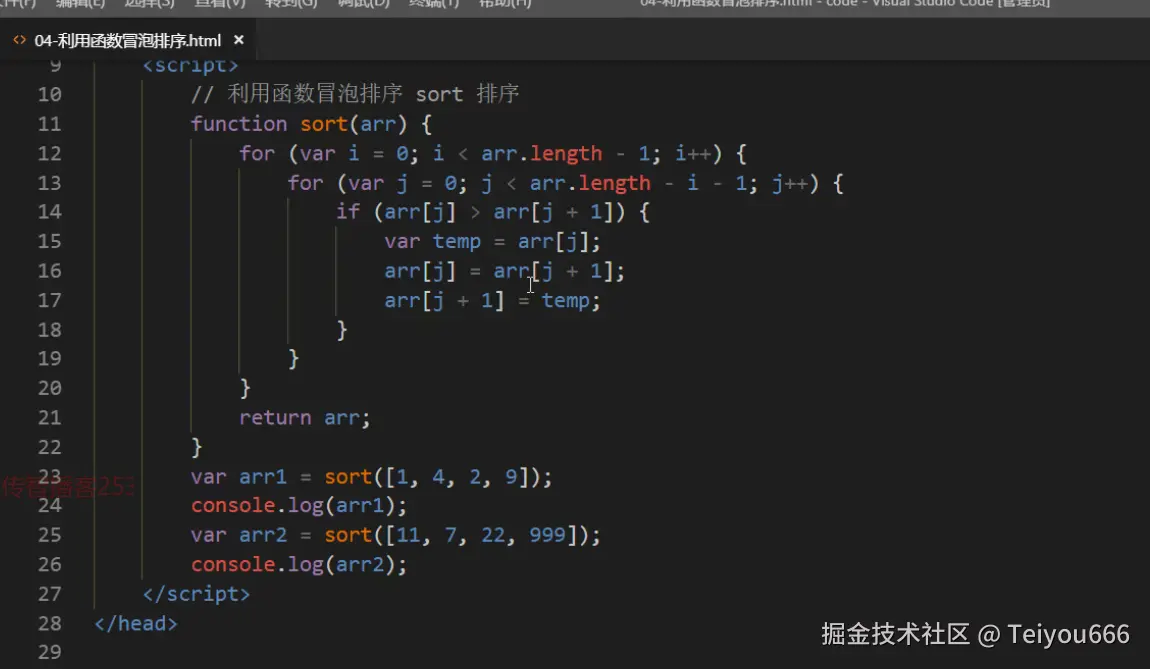Click 'length' on line 12
The width and height of the screenshot is (1150, 669).
(x=566, y=153)
